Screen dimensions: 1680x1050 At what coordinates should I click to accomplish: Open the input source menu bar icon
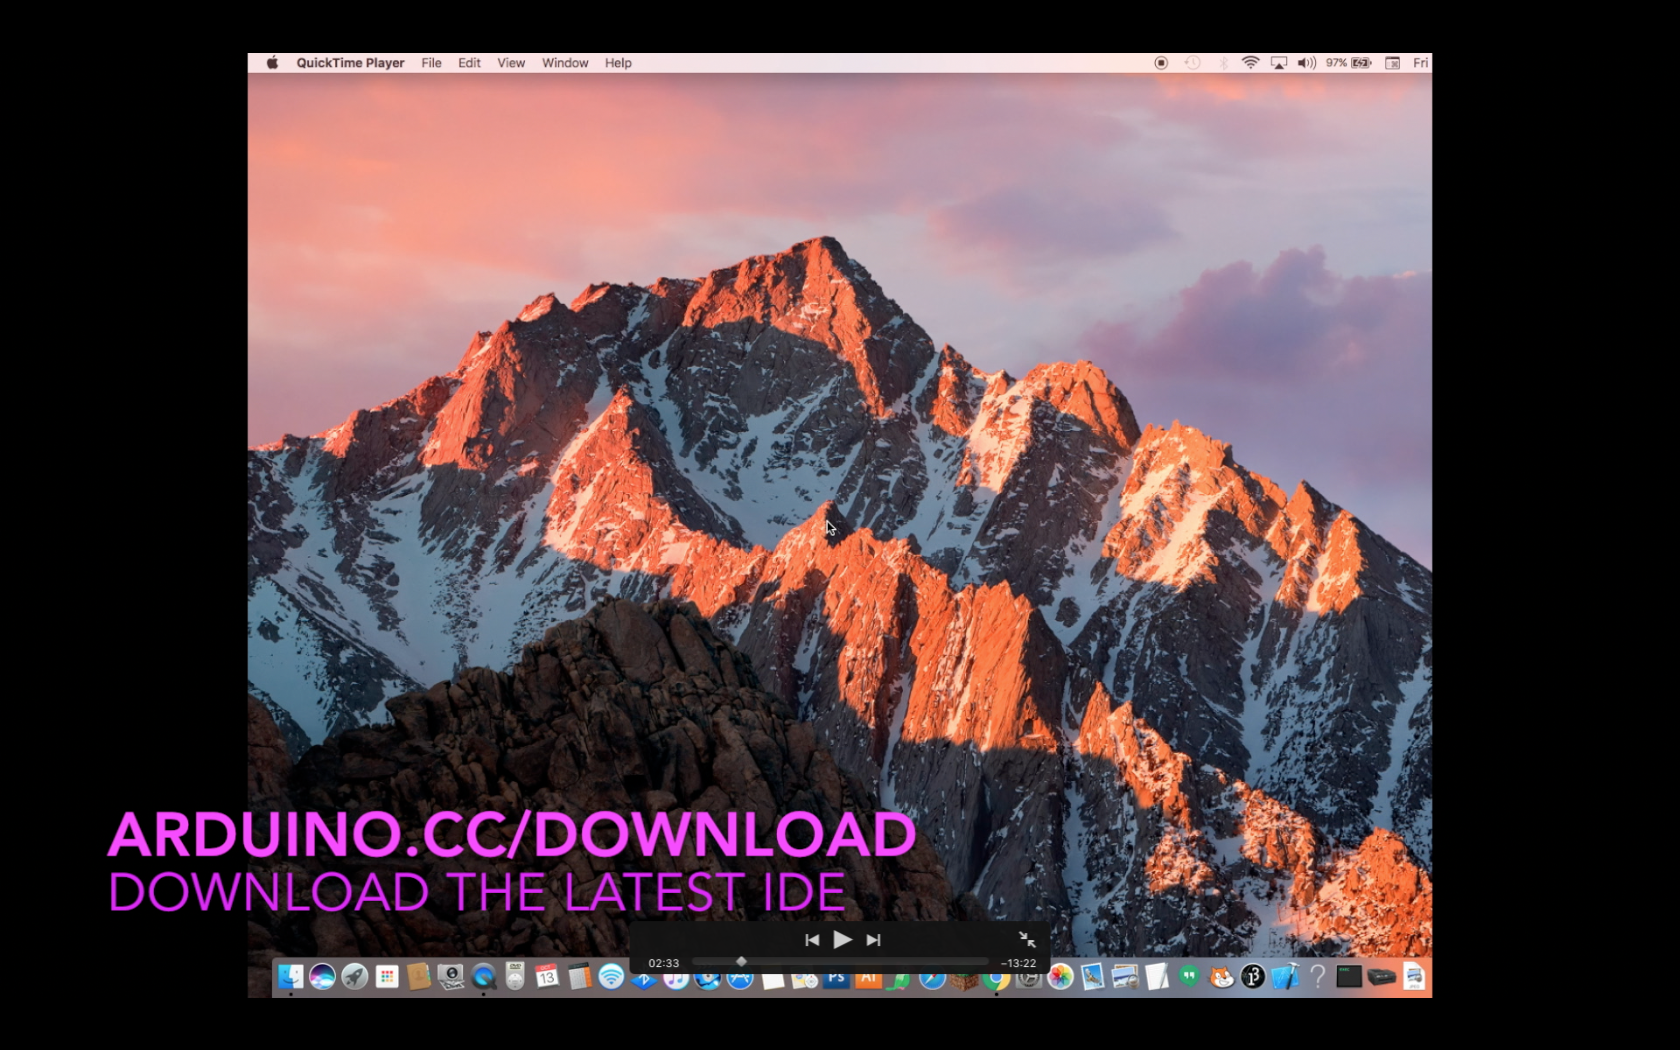tap(1392, 63)
